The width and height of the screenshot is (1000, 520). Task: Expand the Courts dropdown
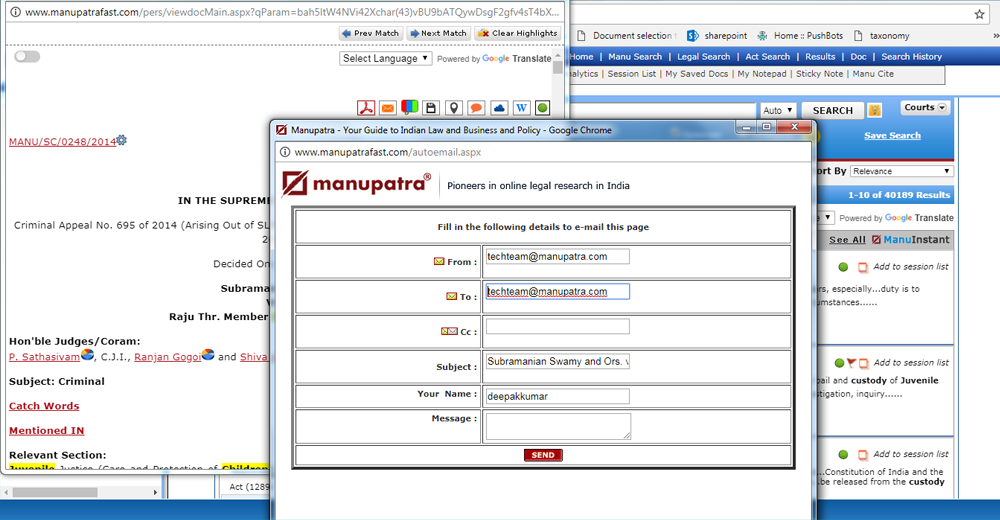[x=925, y=107]
